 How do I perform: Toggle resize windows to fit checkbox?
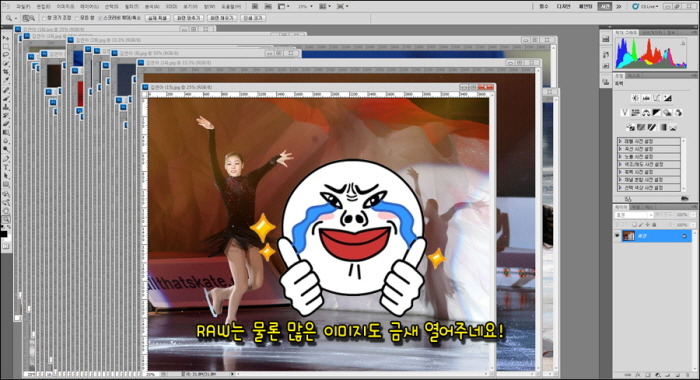tap(44, 18)
